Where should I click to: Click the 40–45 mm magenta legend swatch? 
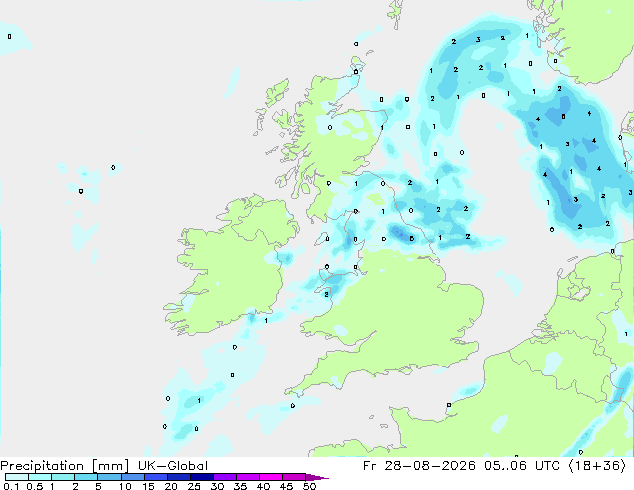271,477
